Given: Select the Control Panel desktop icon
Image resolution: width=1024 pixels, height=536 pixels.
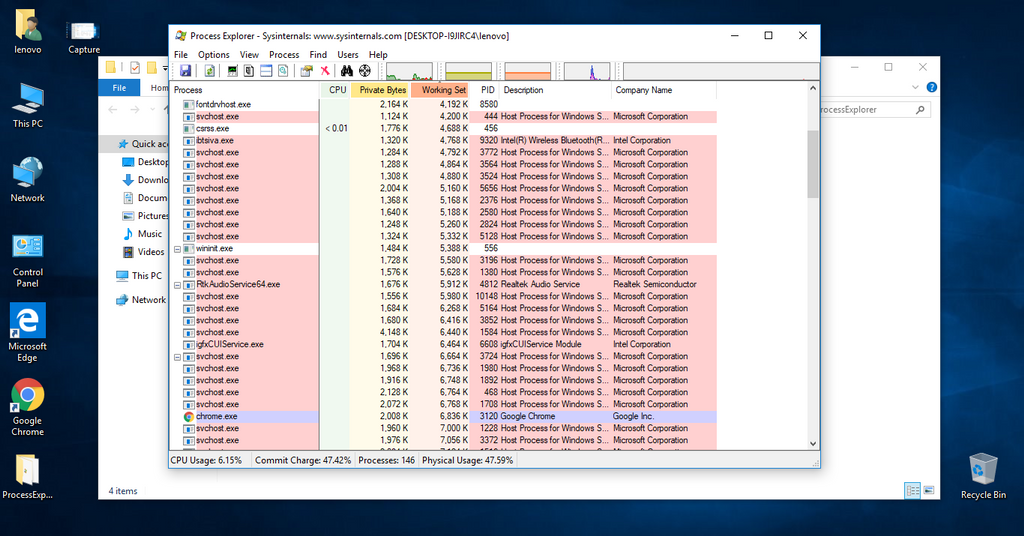Looking at the screenshot, I should coord(27,260).
